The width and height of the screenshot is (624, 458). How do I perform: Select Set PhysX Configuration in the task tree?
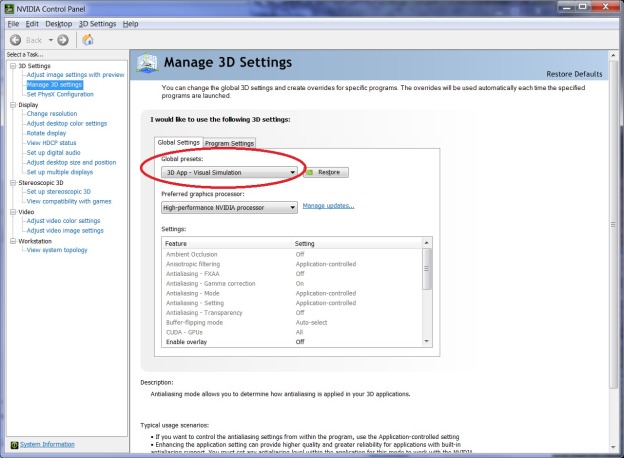click(60, 94)
